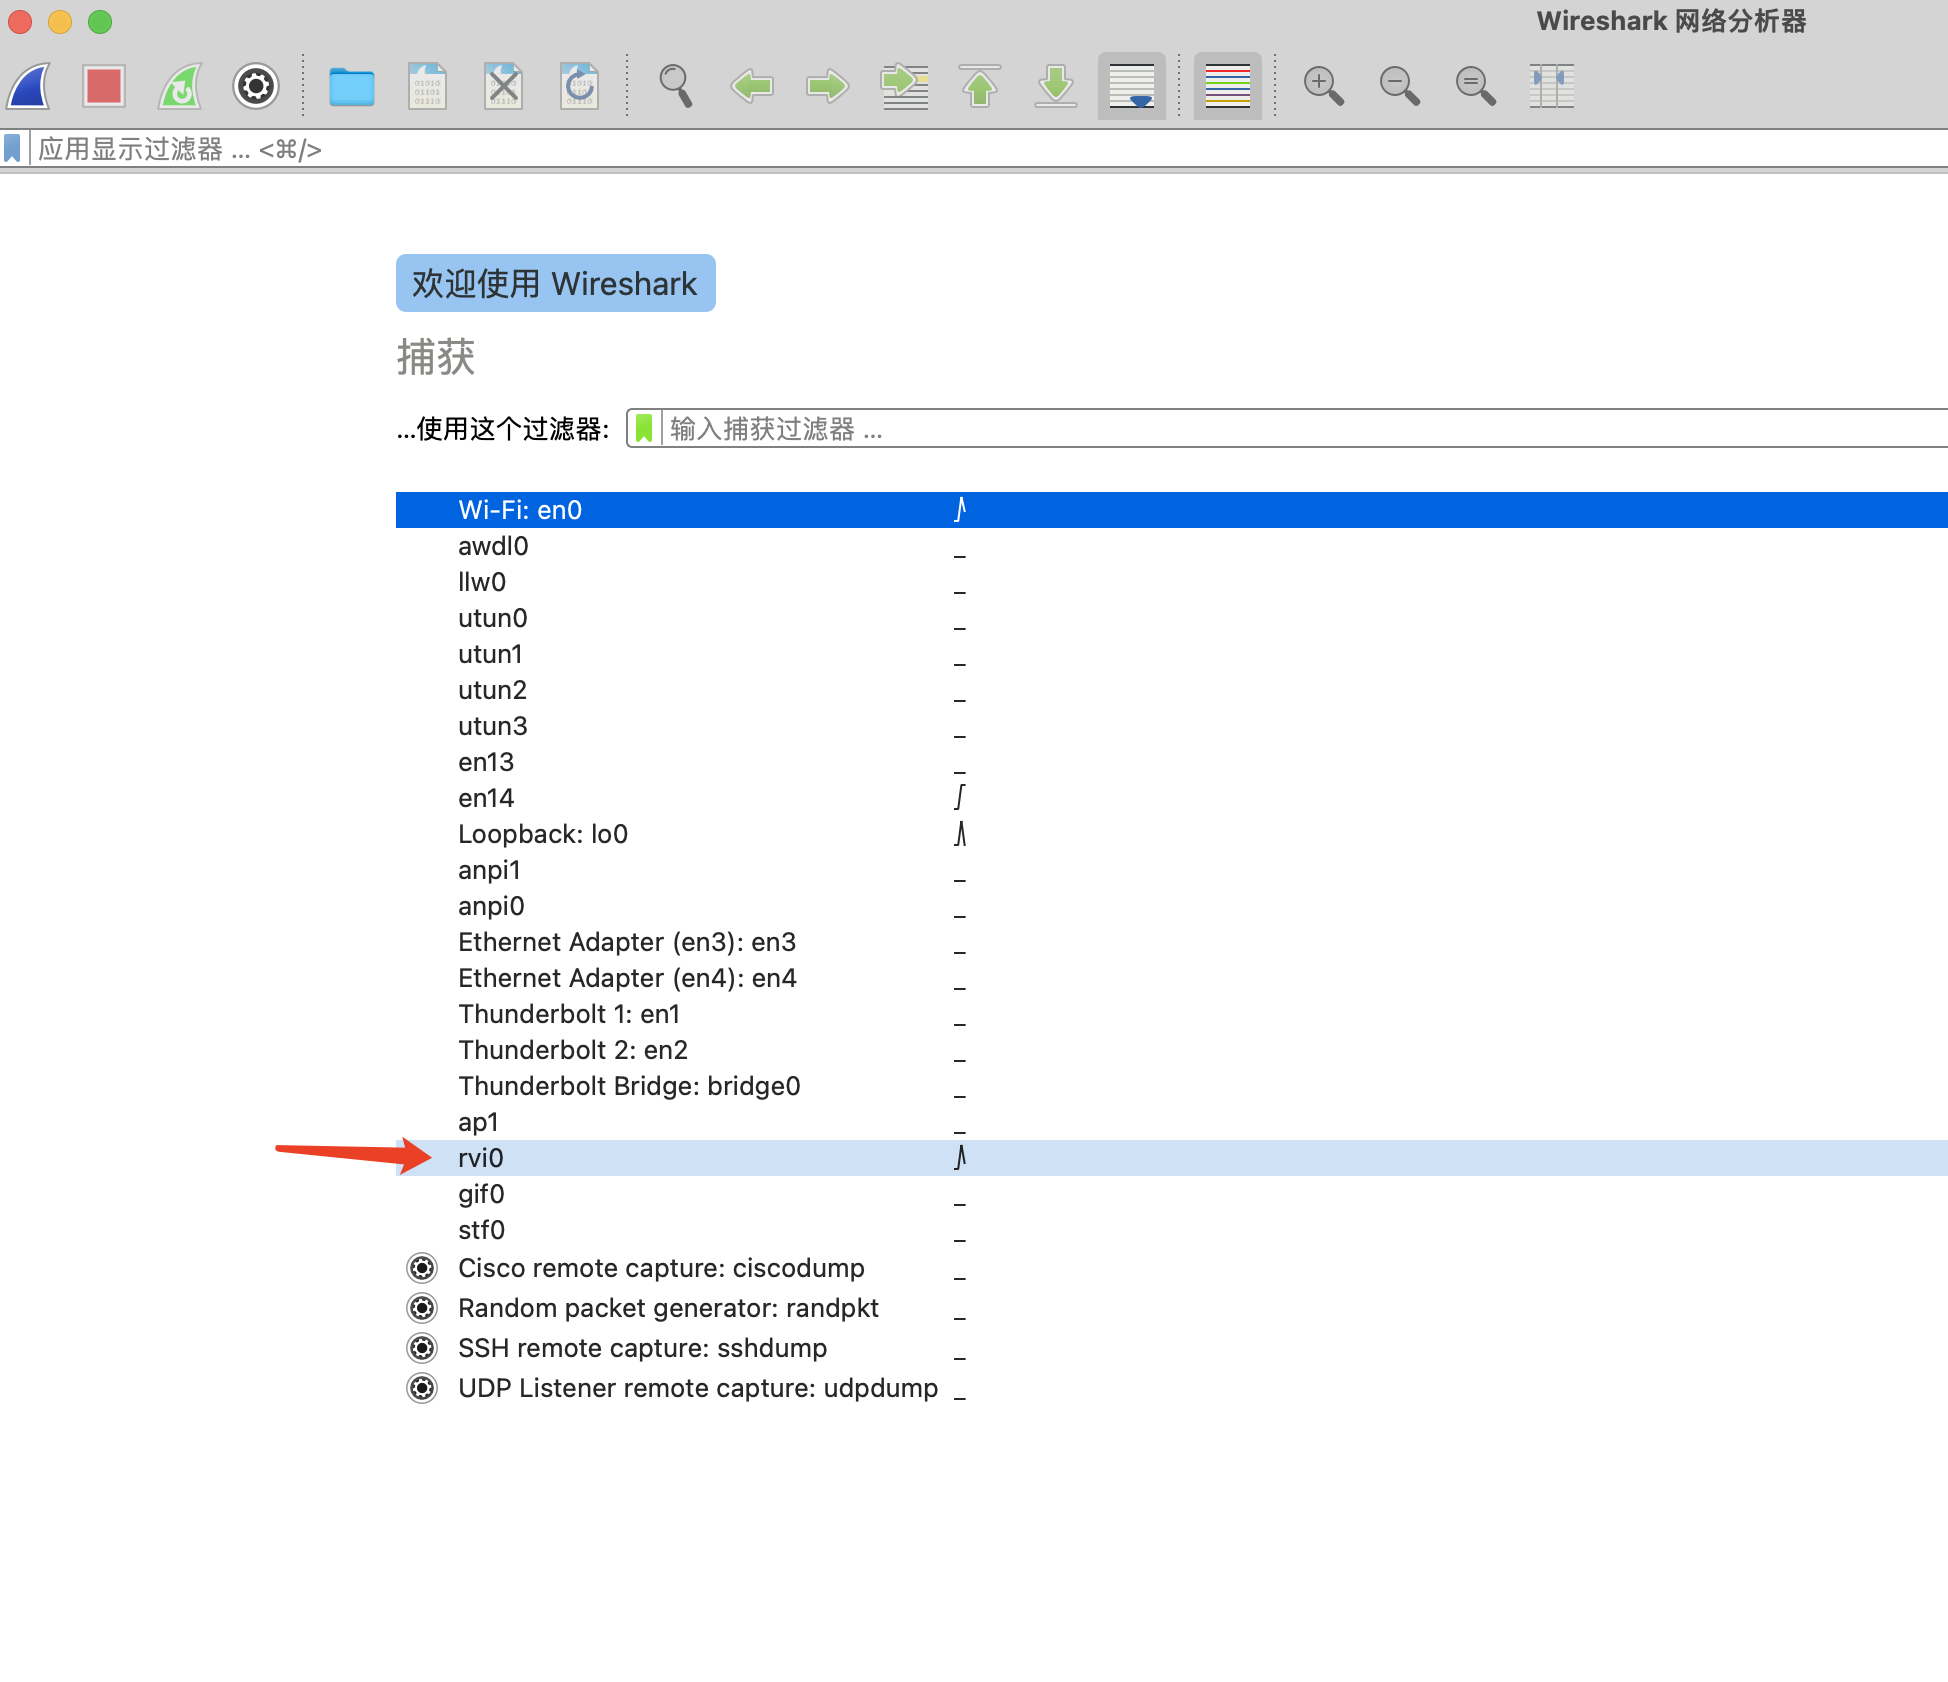Select Loopback: lo0 interface

pos(1172,834)
